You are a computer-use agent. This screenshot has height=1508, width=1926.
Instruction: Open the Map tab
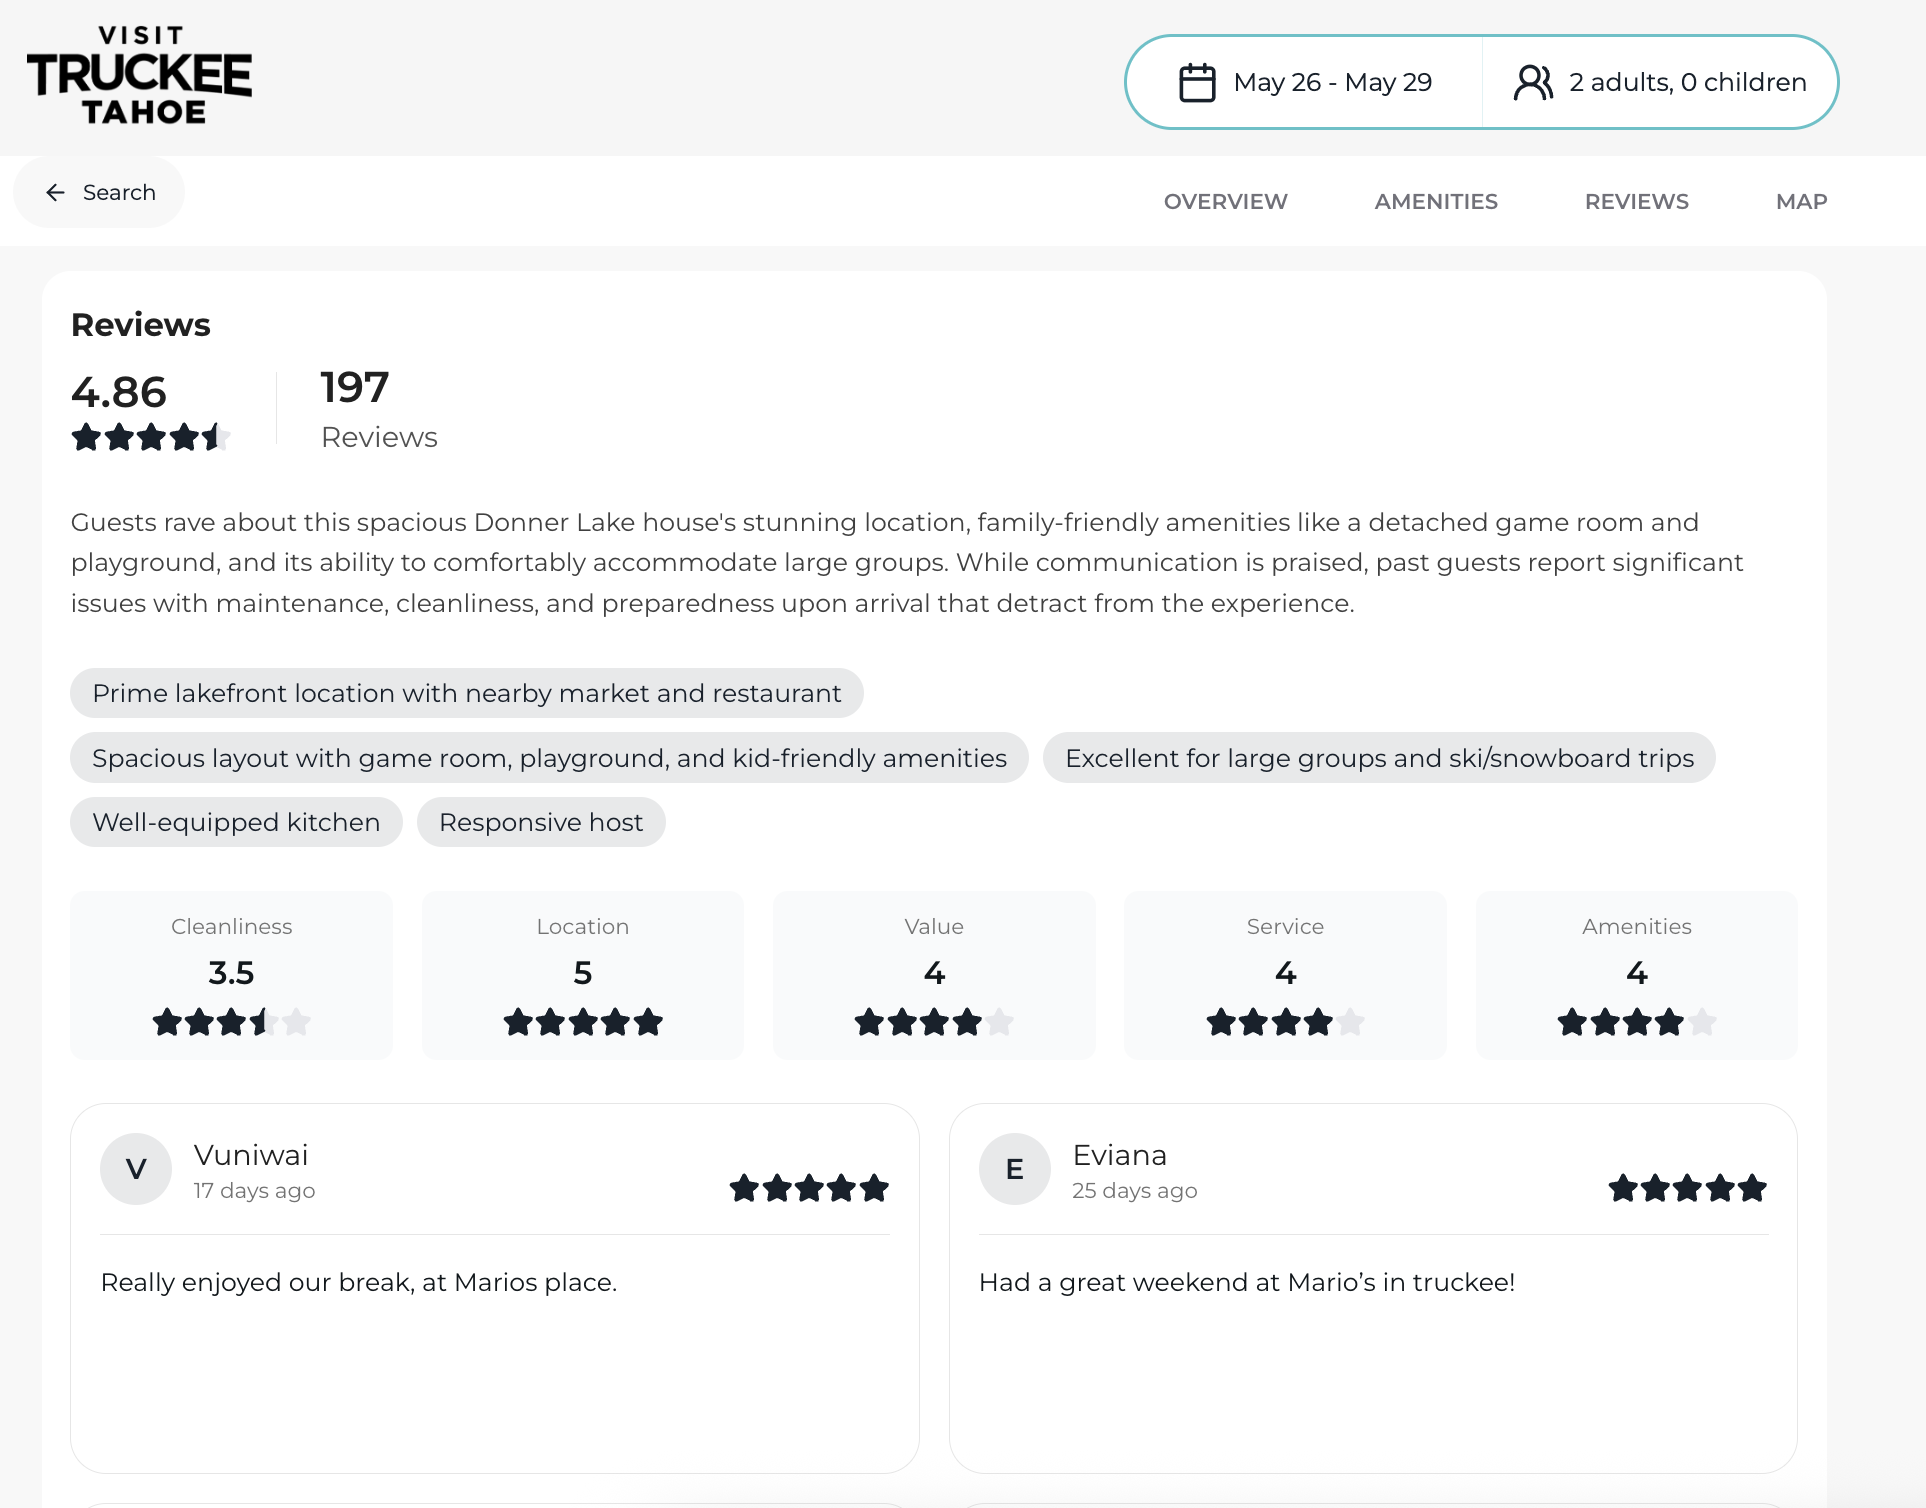(x=1801, y=201)
